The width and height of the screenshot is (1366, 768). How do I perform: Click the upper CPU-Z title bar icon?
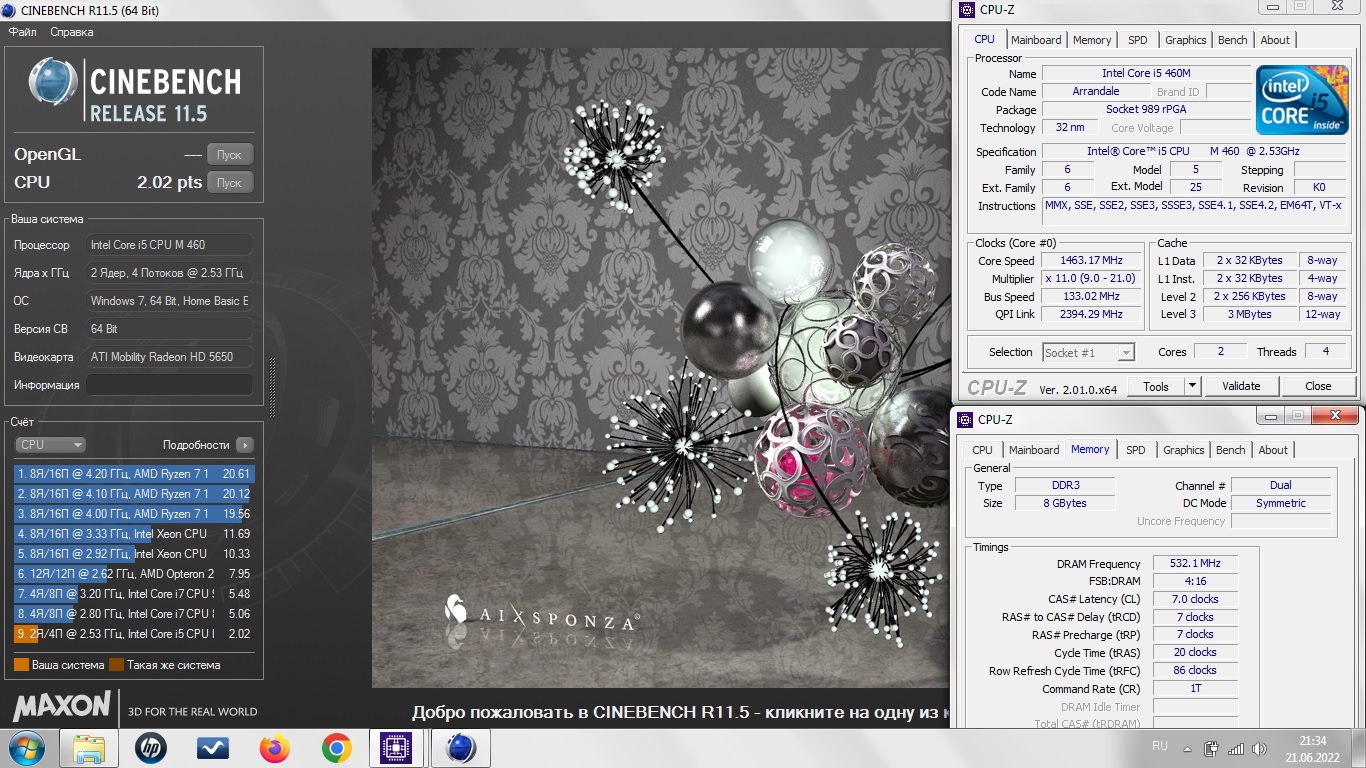point(966,10)
